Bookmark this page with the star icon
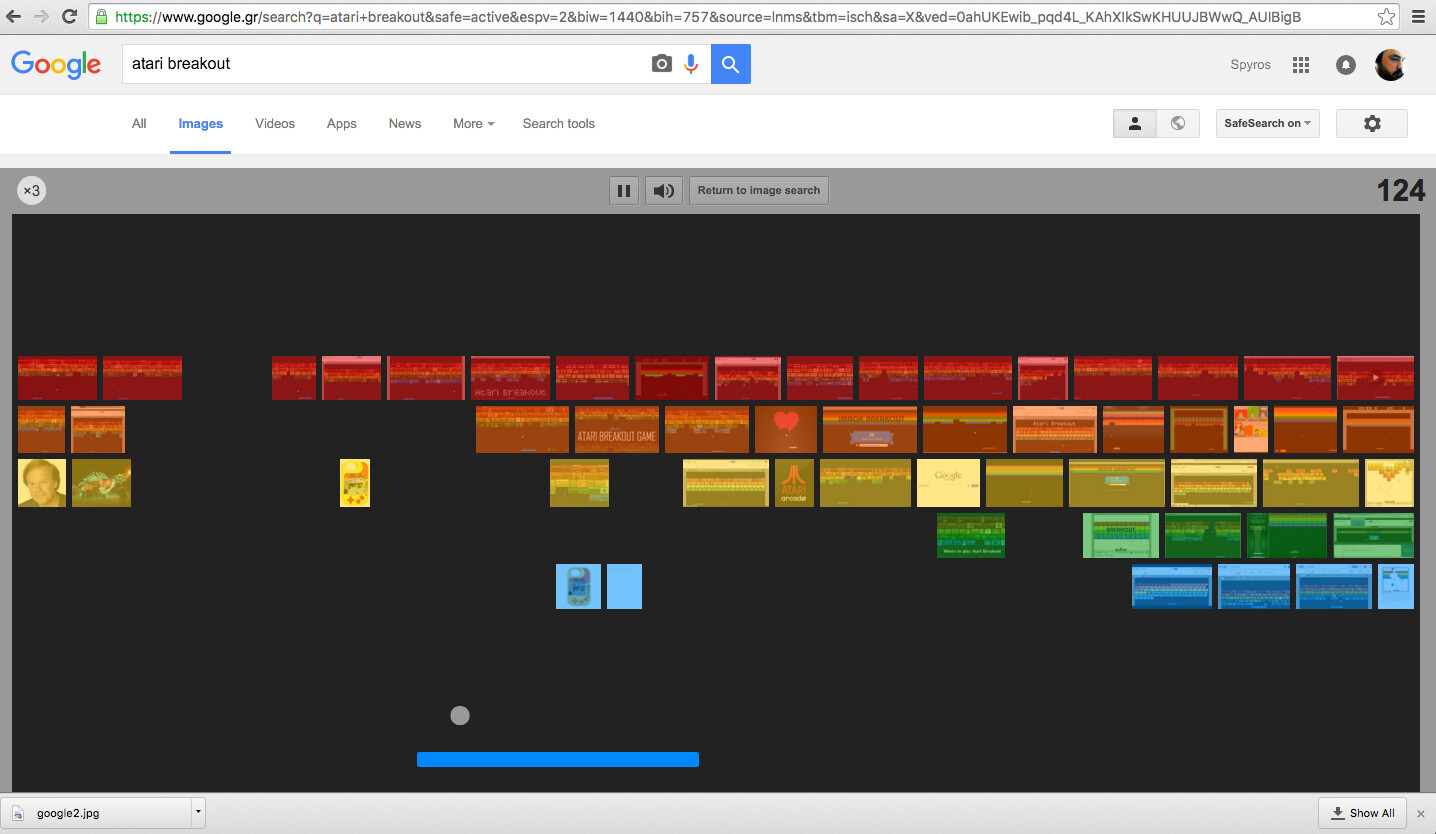The image size is (1436, 834). coord(1386,17)
